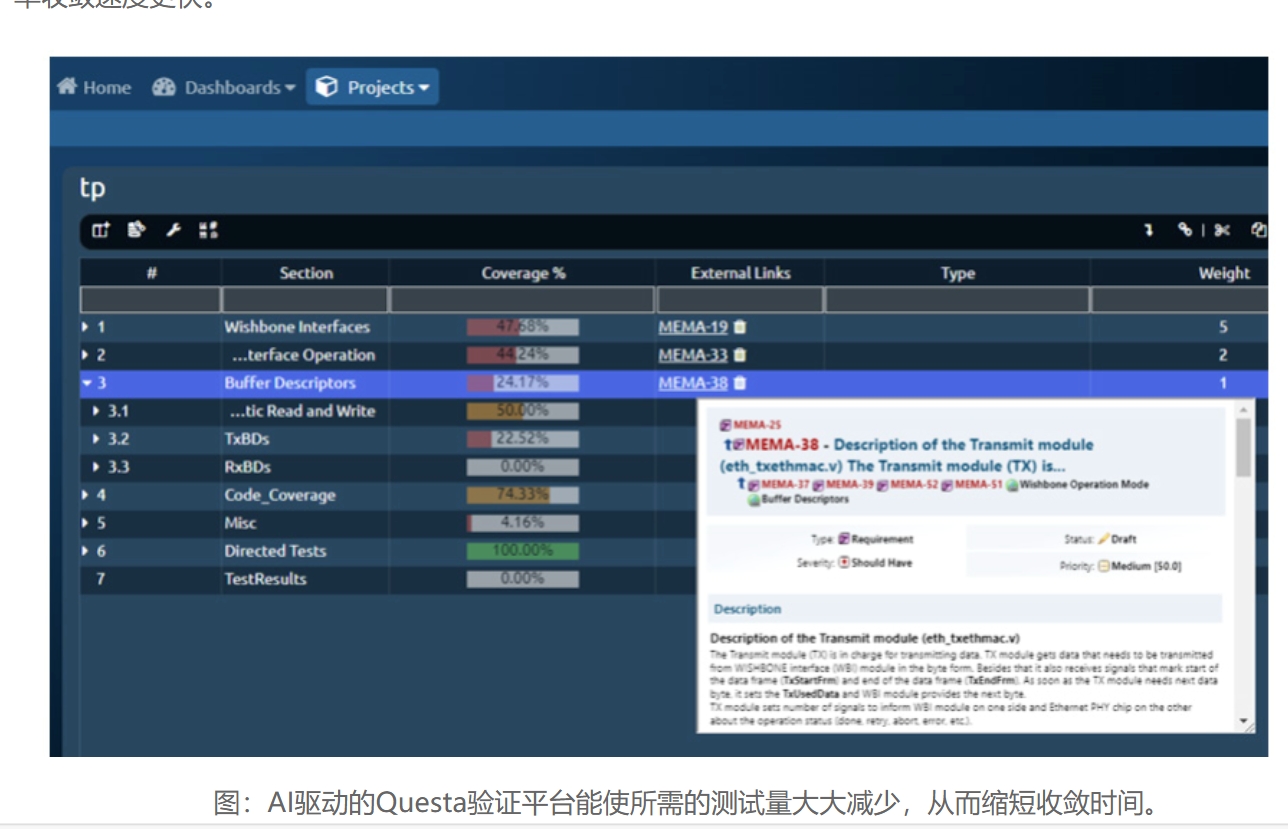This screenshot has height=829, width=1288.
Task: Open the Projects dropdown menu
Action: point(372,88)
